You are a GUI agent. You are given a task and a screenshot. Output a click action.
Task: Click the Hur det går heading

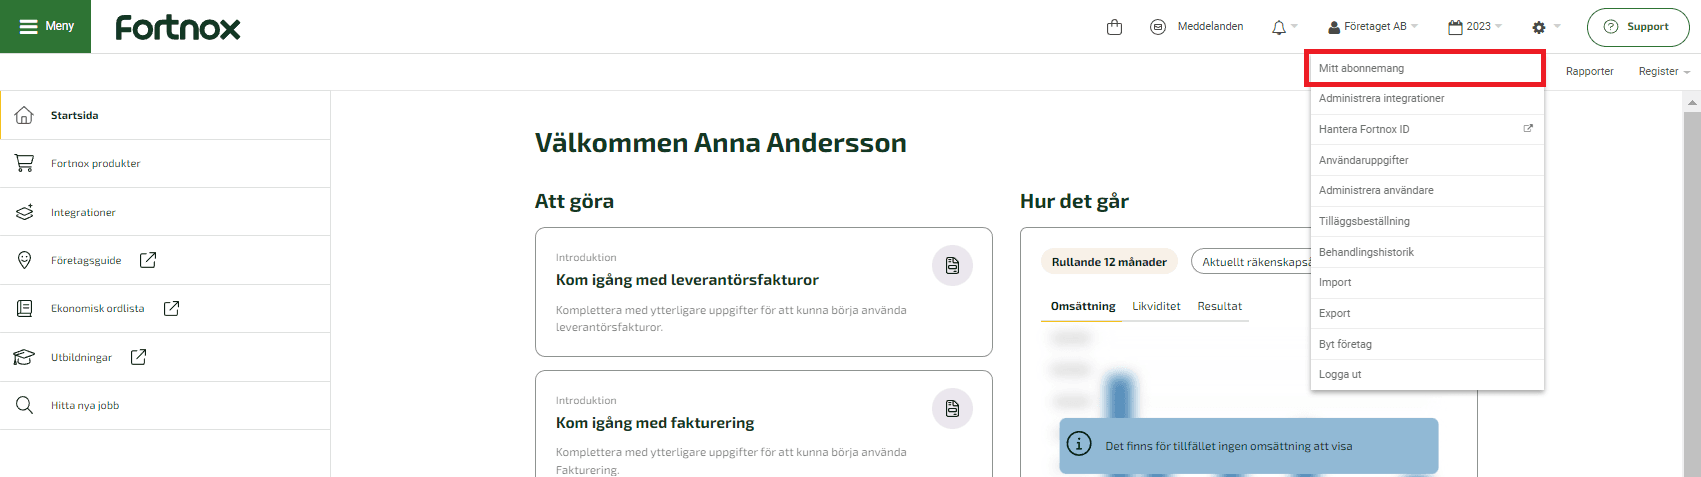tap(1074, 201)
